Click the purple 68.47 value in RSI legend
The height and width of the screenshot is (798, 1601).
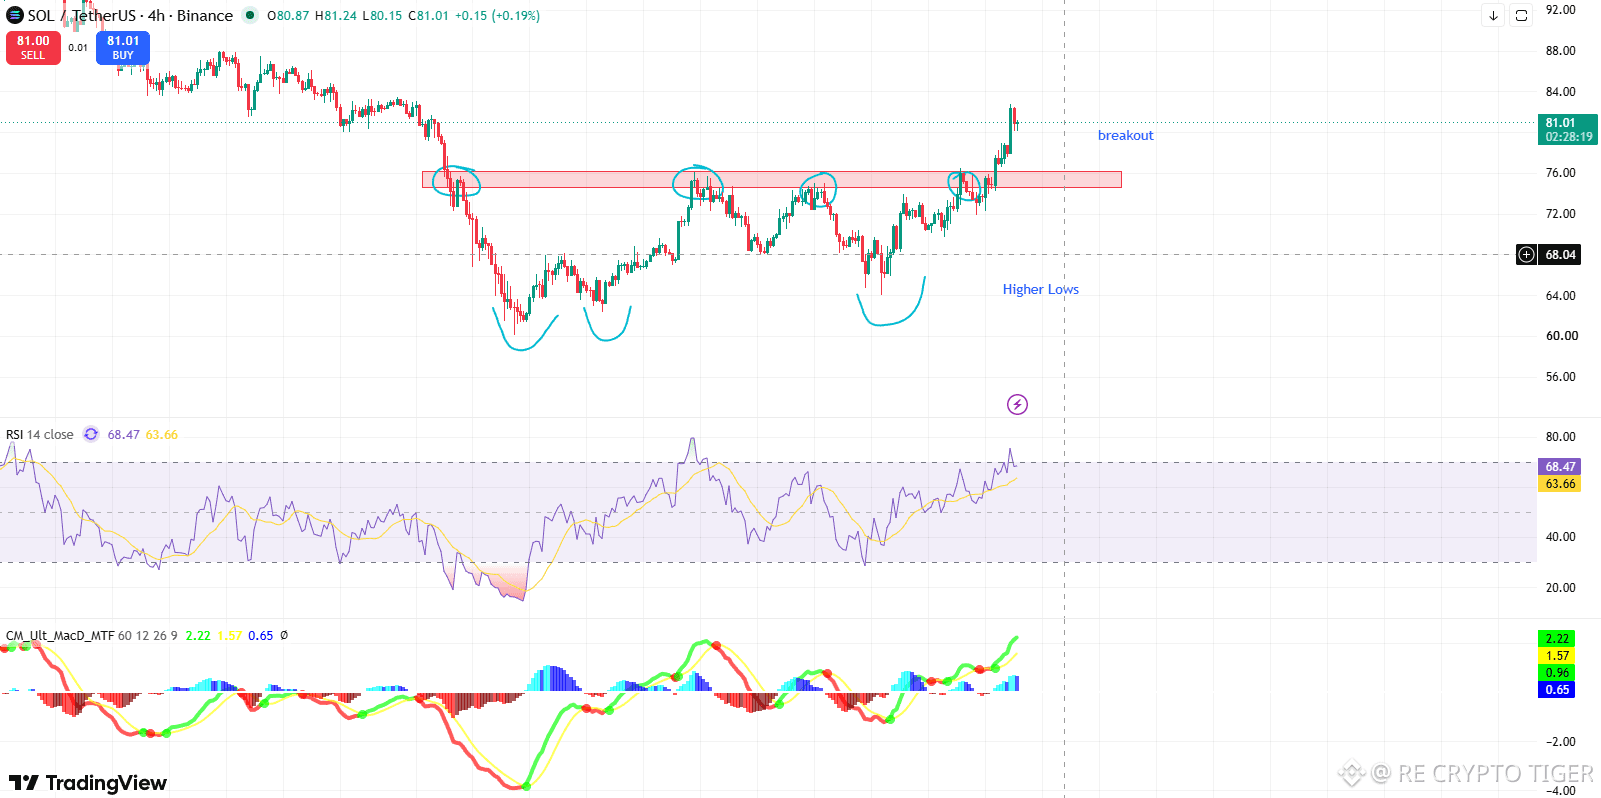coord(123,434)
